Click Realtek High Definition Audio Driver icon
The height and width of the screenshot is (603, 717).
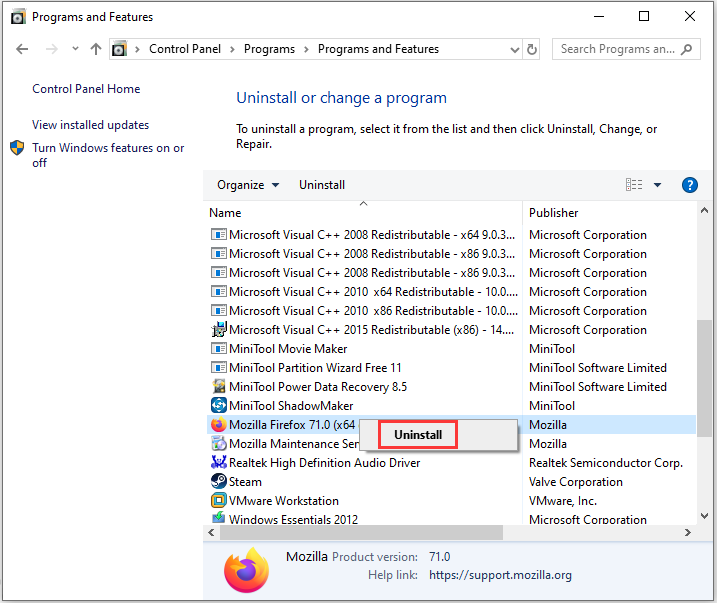(x=219, y=462)
